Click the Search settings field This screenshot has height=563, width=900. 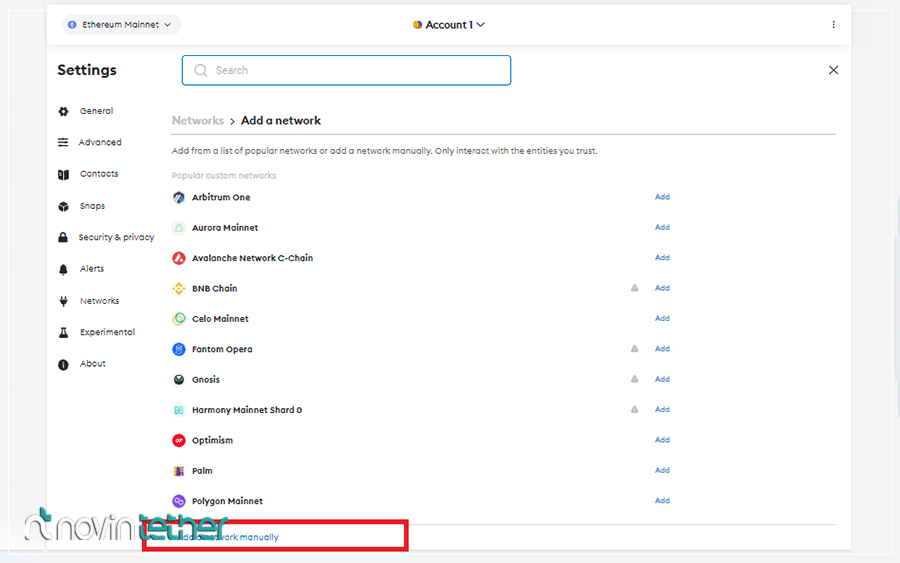346,70
